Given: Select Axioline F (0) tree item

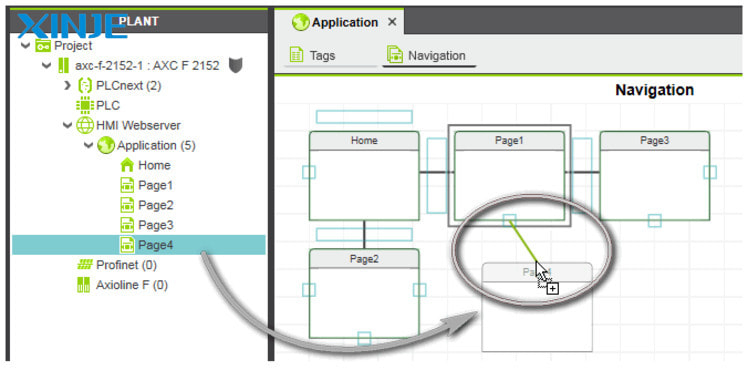Looking at the screenshot, I should pyautogui.click(x=132, y=285).
